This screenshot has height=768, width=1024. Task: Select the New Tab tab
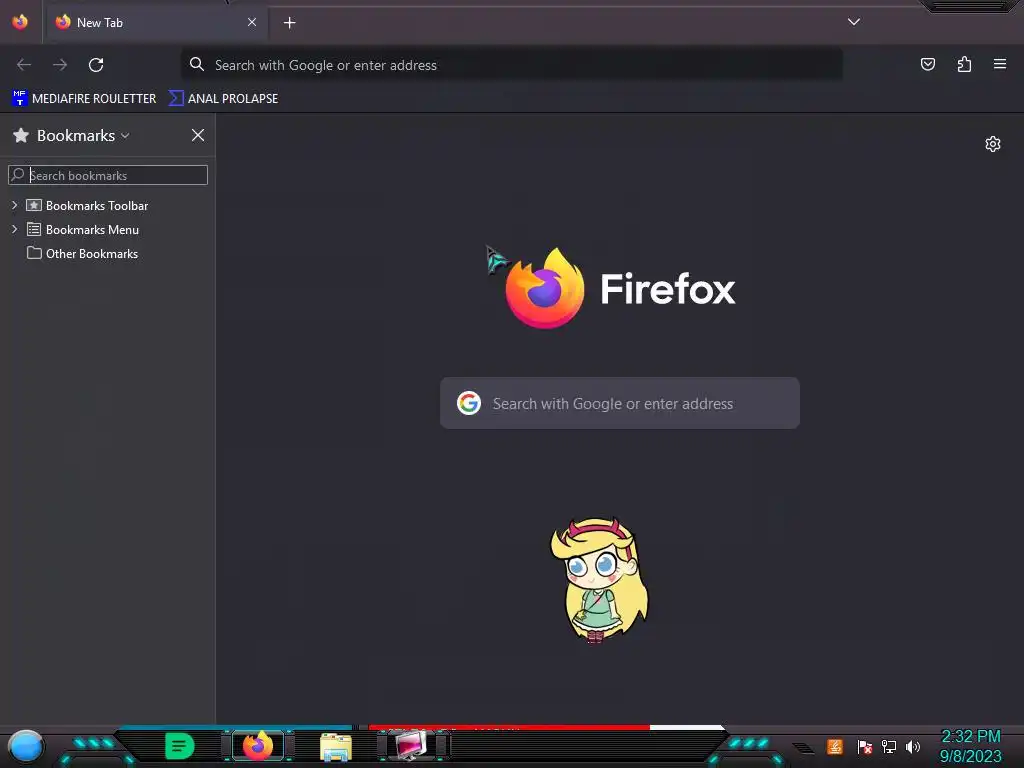[x=155, y=22]
